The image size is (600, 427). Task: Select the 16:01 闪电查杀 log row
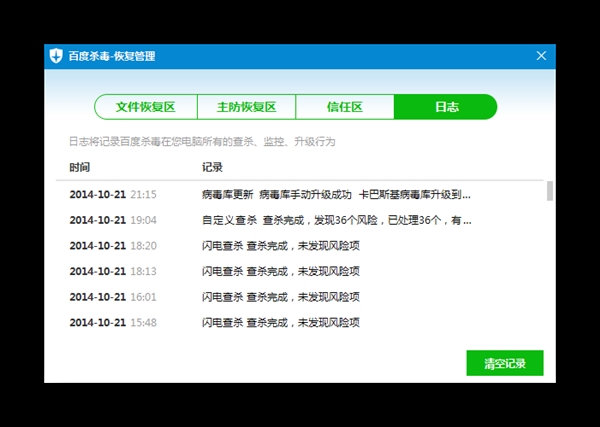click(300, 297)
